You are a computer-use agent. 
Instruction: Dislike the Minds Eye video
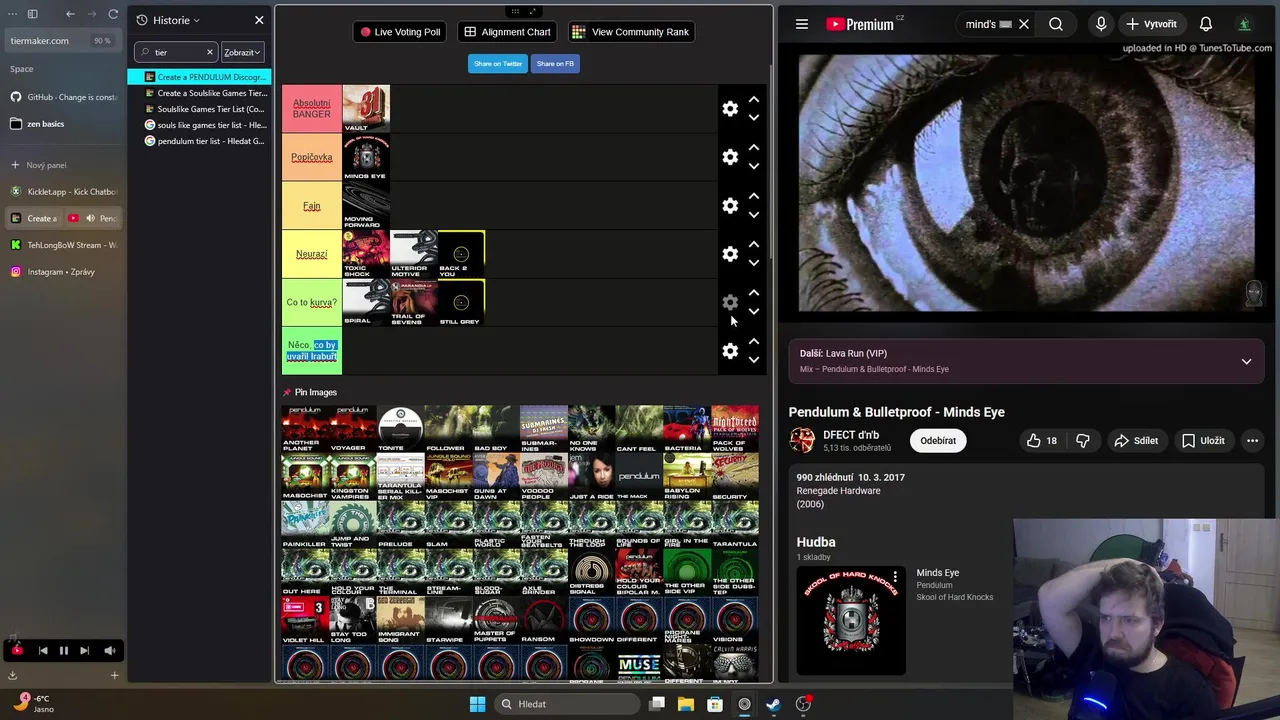1082,441
